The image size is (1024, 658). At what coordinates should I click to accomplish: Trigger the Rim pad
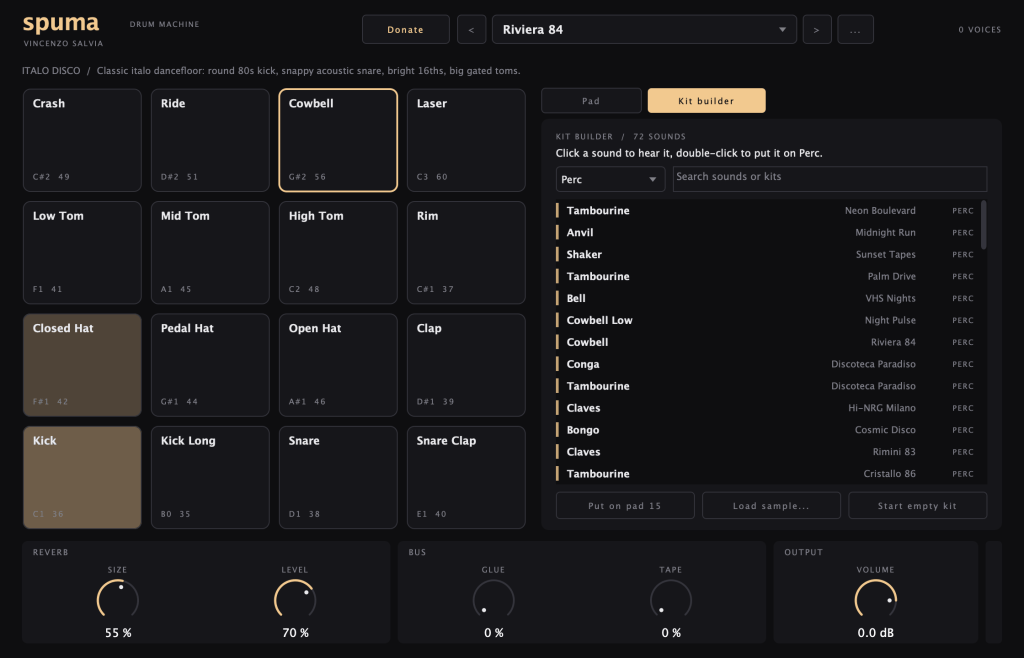click(x=466, y=253)
